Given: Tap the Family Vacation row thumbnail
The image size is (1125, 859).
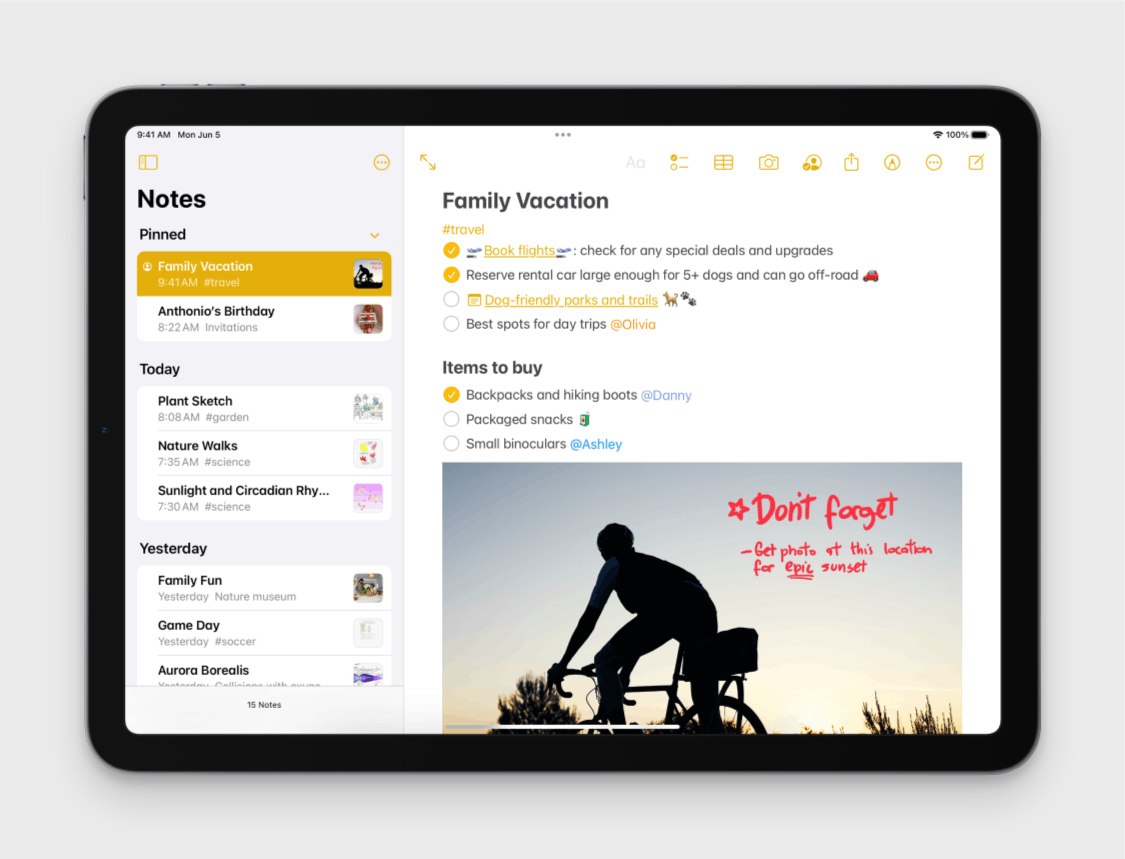Looking at the screenshot, I should (368, 274).
